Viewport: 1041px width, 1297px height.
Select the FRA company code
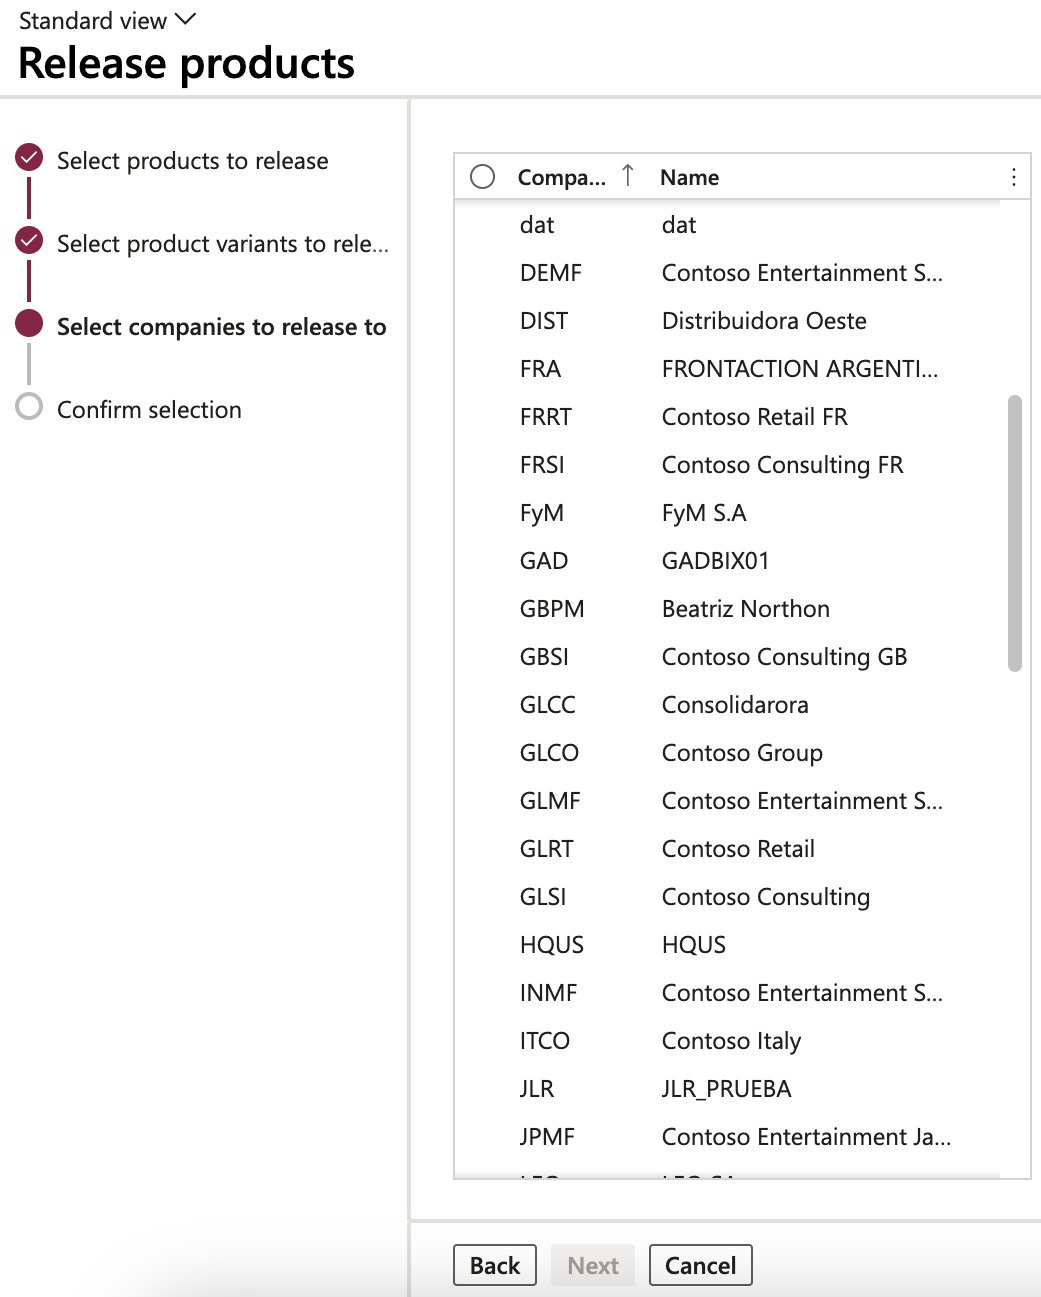point(540,369)
